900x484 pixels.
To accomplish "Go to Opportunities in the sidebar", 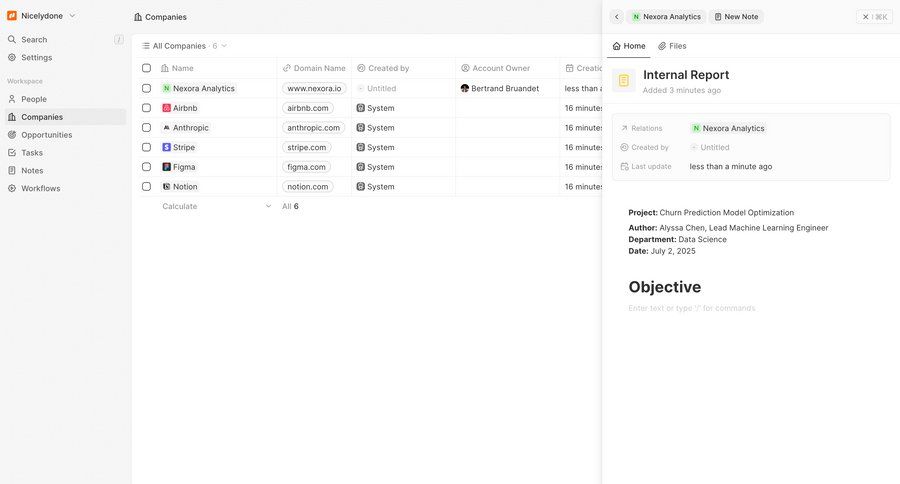I will (x=46, y=135).
